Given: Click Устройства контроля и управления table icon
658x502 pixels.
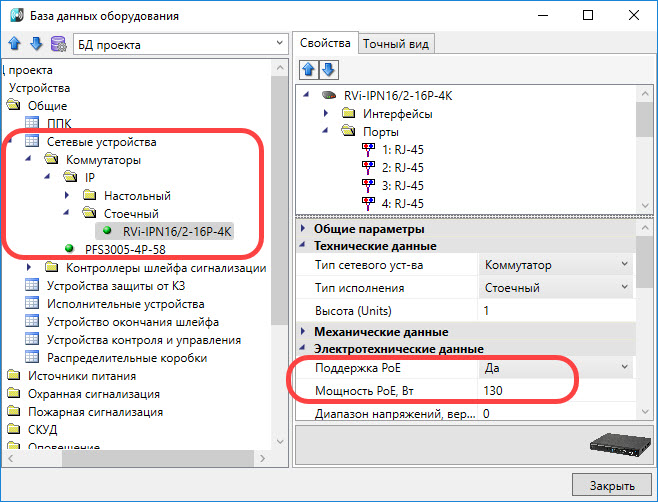Looking at the screenshot, I should pos(32,339).
